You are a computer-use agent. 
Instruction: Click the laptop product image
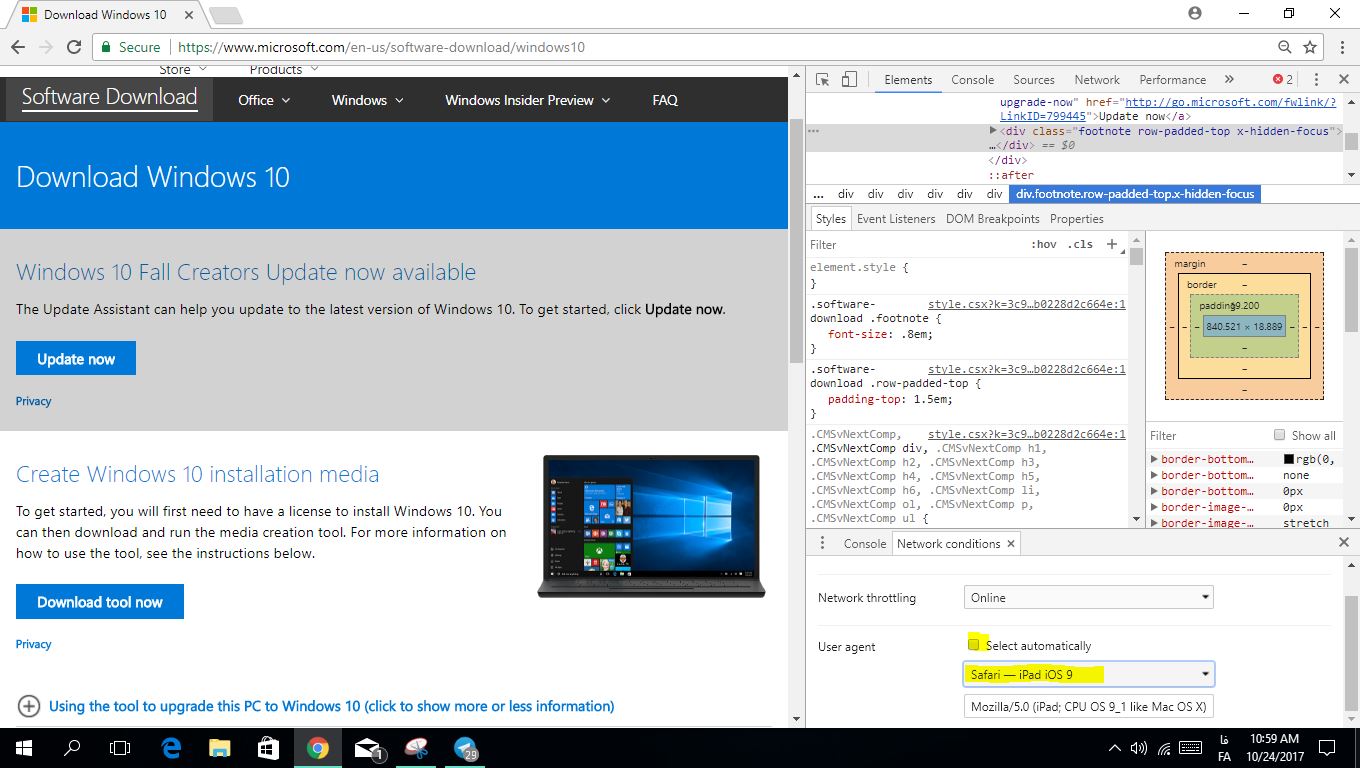(x=651, y=526)
